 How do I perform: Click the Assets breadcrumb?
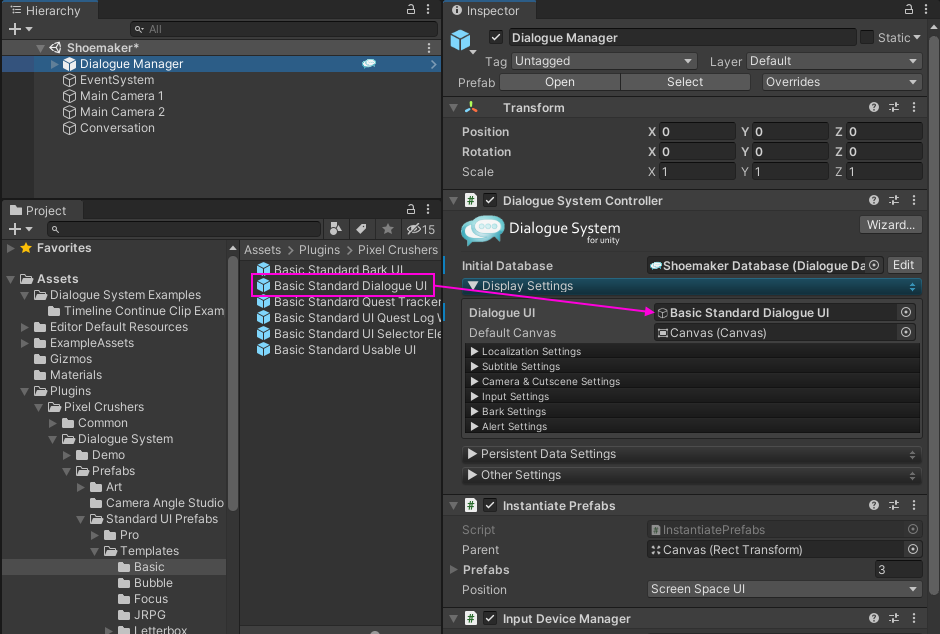[263, 250]
